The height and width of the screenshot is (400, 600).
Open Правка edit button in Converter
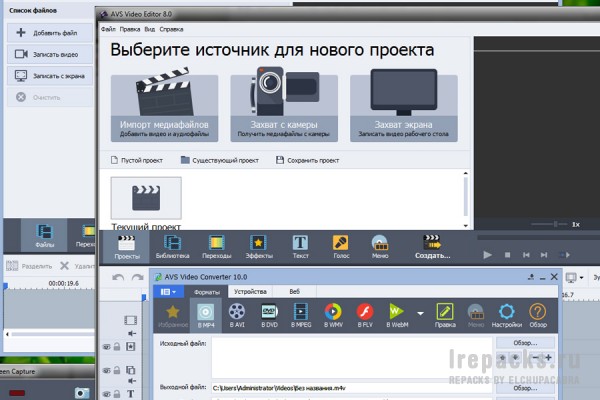(445, 315)
